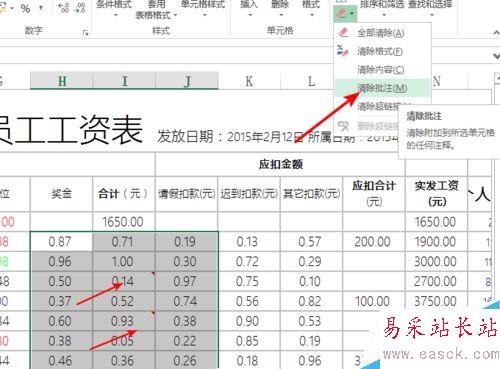This screenshot has height=369, width=500.
Task: Click cell with value 0.97
Action: pos(187,281)
